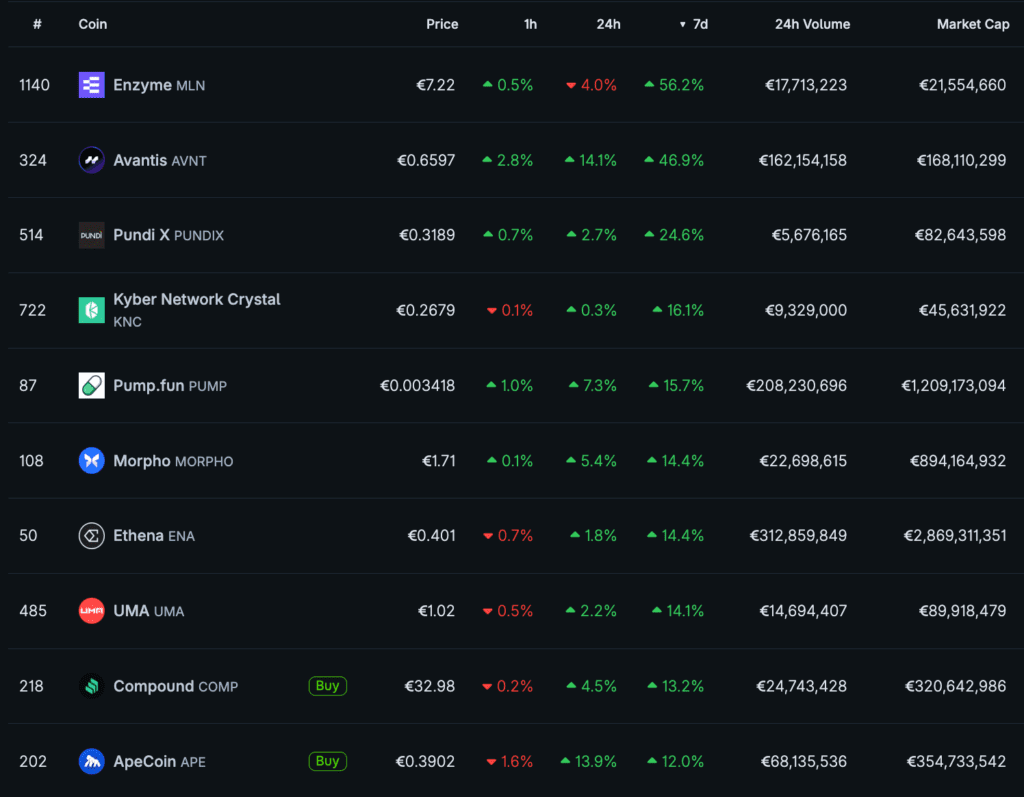Screen dimensions: 1024x797
Task: Click the Pundi X logo icon
Action: [91, 235]
